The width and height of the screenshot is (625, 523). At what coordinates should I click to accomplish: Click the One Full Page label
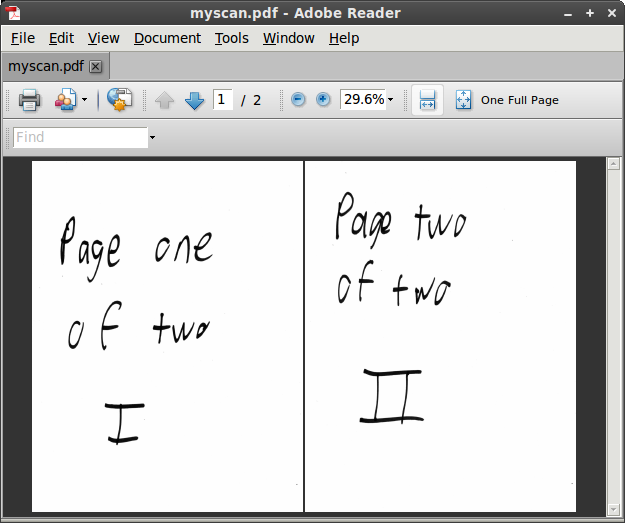pos(519,100)
